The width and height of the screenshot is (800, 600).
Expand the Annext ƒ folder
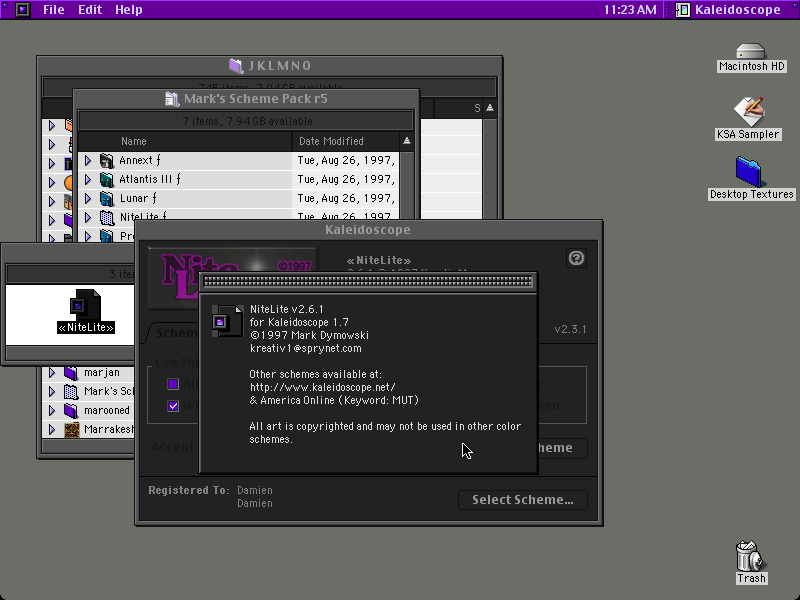[x=88, y=161]
